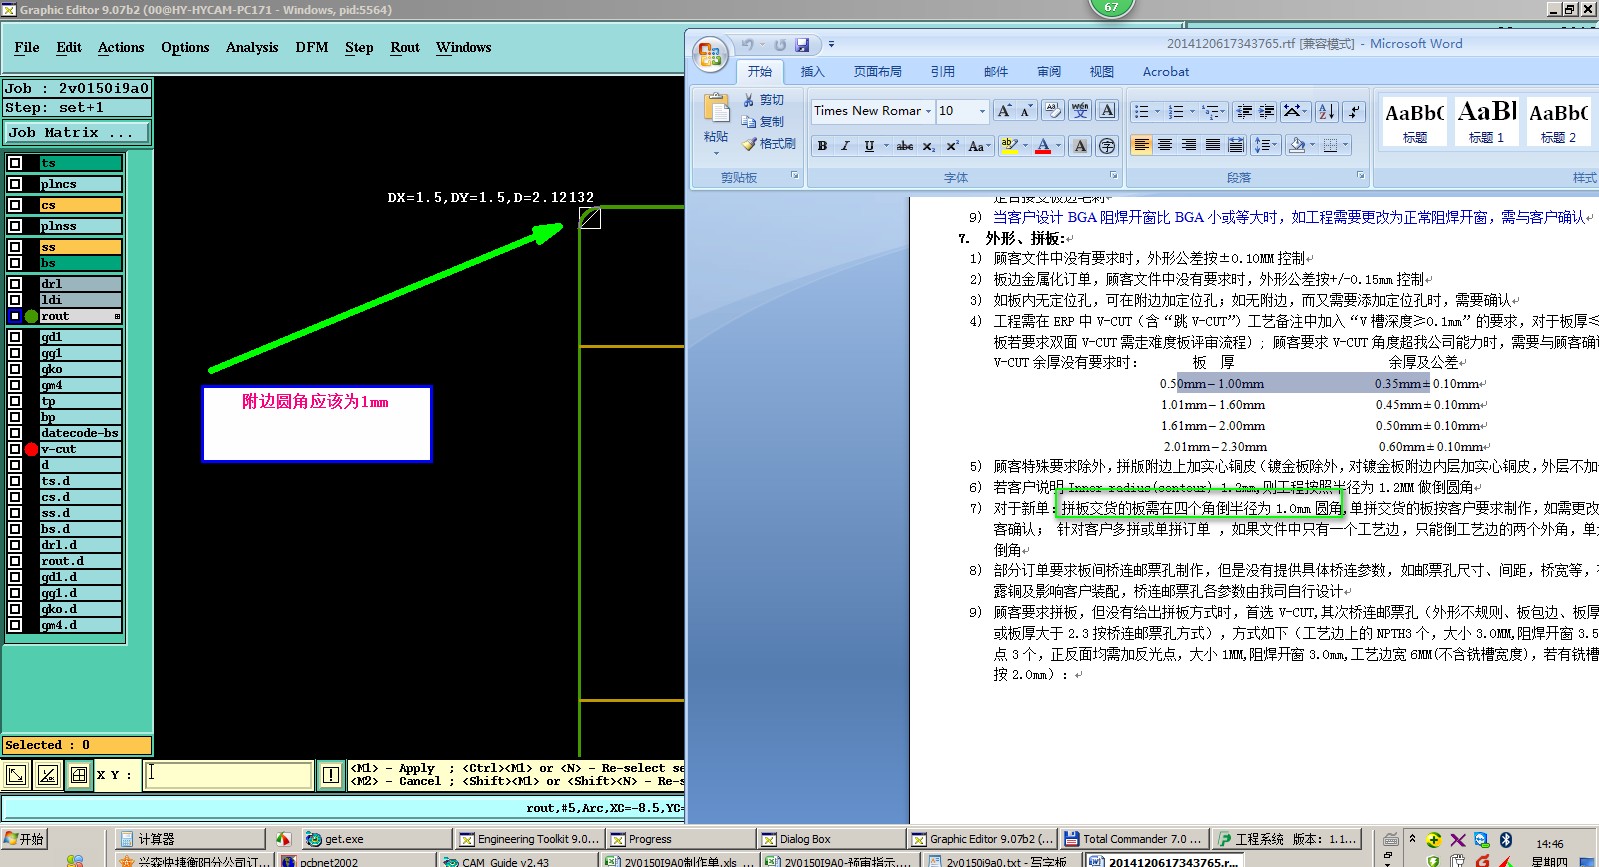Toggle checkbox for datecode-bs layer
1599x867 pixels.
click(x=15, y=433)
